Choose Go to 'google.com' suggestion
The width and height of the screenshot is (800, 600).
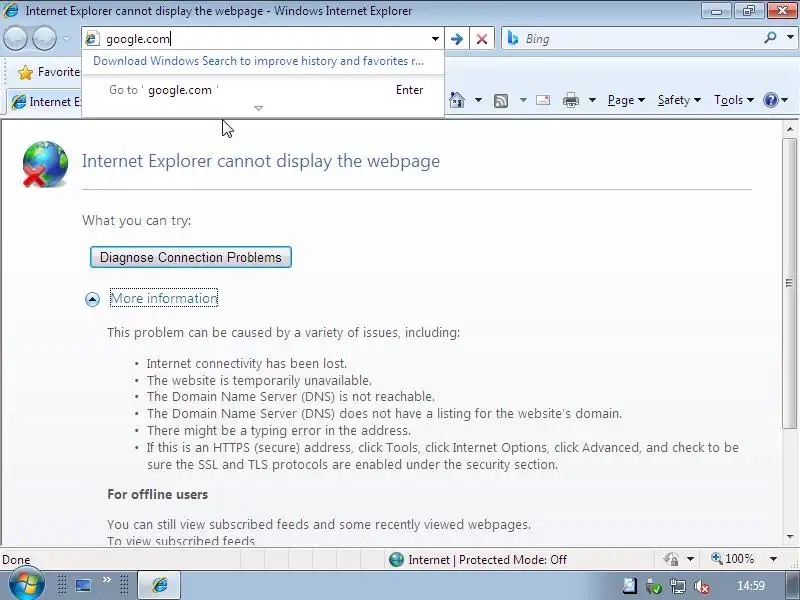263,90
